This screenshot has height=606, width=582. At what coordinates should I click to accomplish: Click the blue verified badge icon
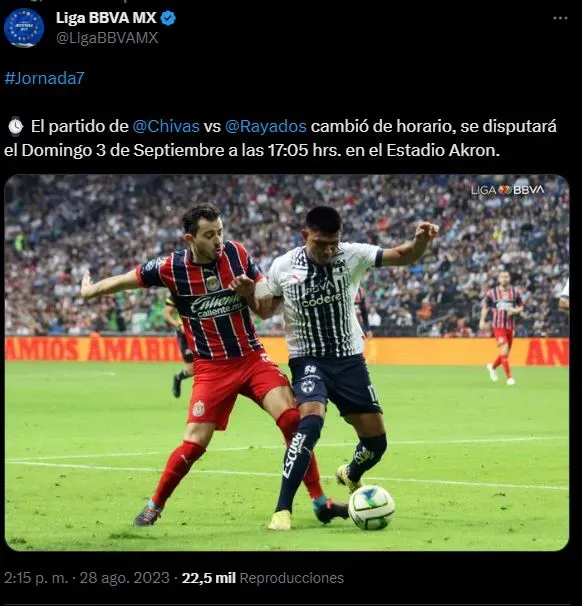168,18
